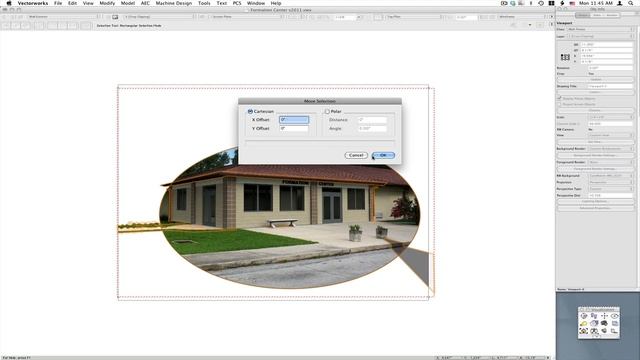Click the Distance field in Move Selection
The width and height of the screenshot is (640, 360).
(372, 120)
